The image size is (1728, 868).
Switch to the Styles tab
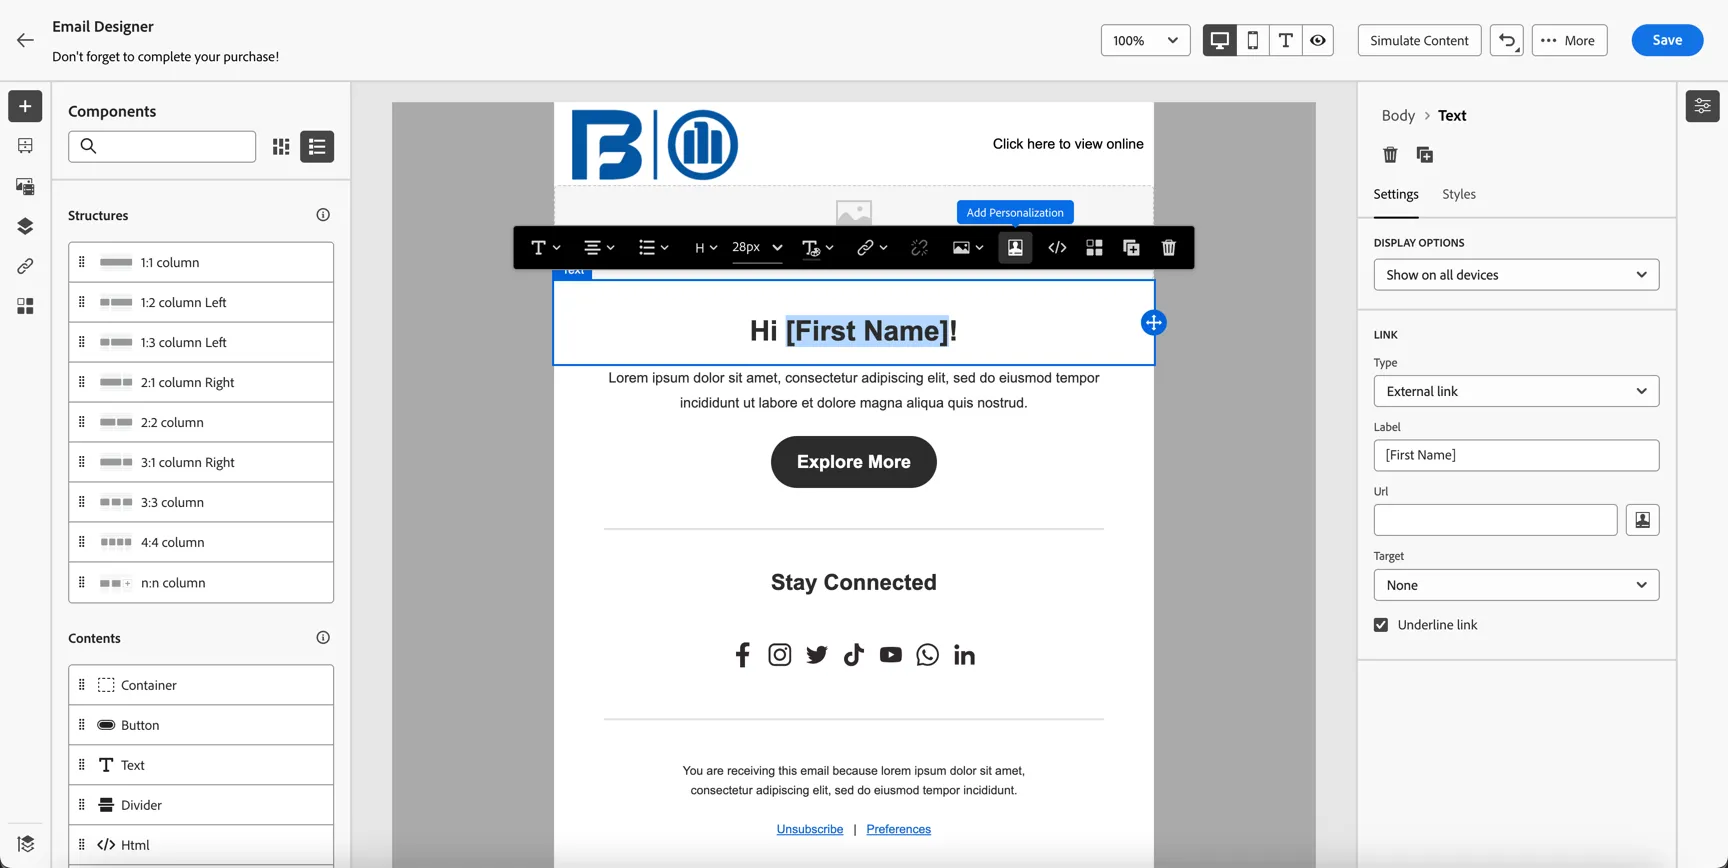pyautogui.click(x=1459, y=194)
